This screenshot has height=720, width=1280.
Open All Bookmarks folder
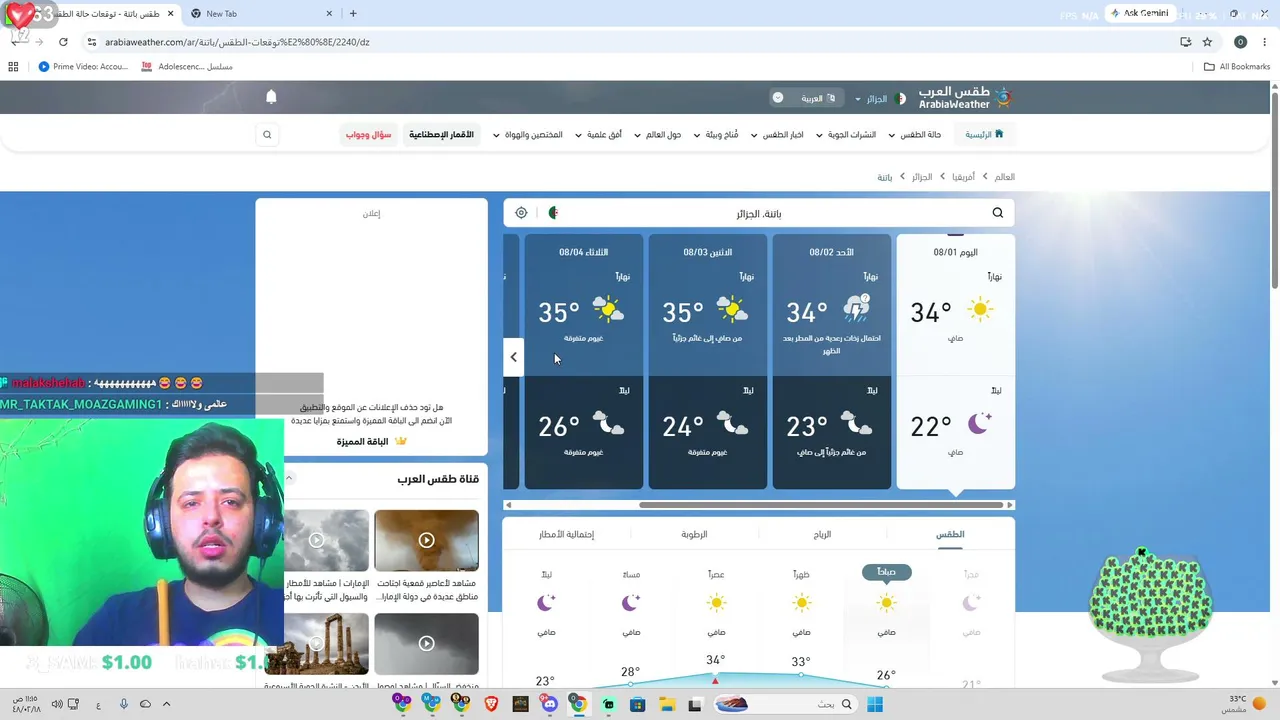(1237, 67)
